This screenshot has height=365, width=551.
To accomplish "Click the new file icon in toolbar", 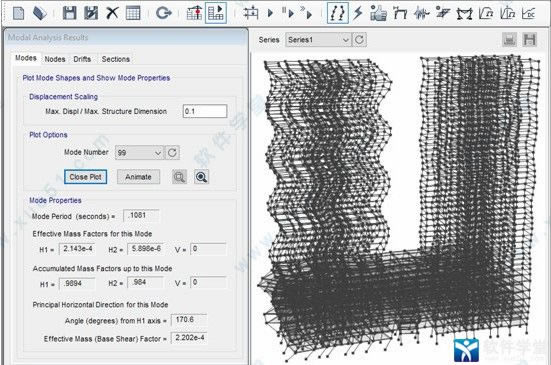I will [x=19, y=13].
